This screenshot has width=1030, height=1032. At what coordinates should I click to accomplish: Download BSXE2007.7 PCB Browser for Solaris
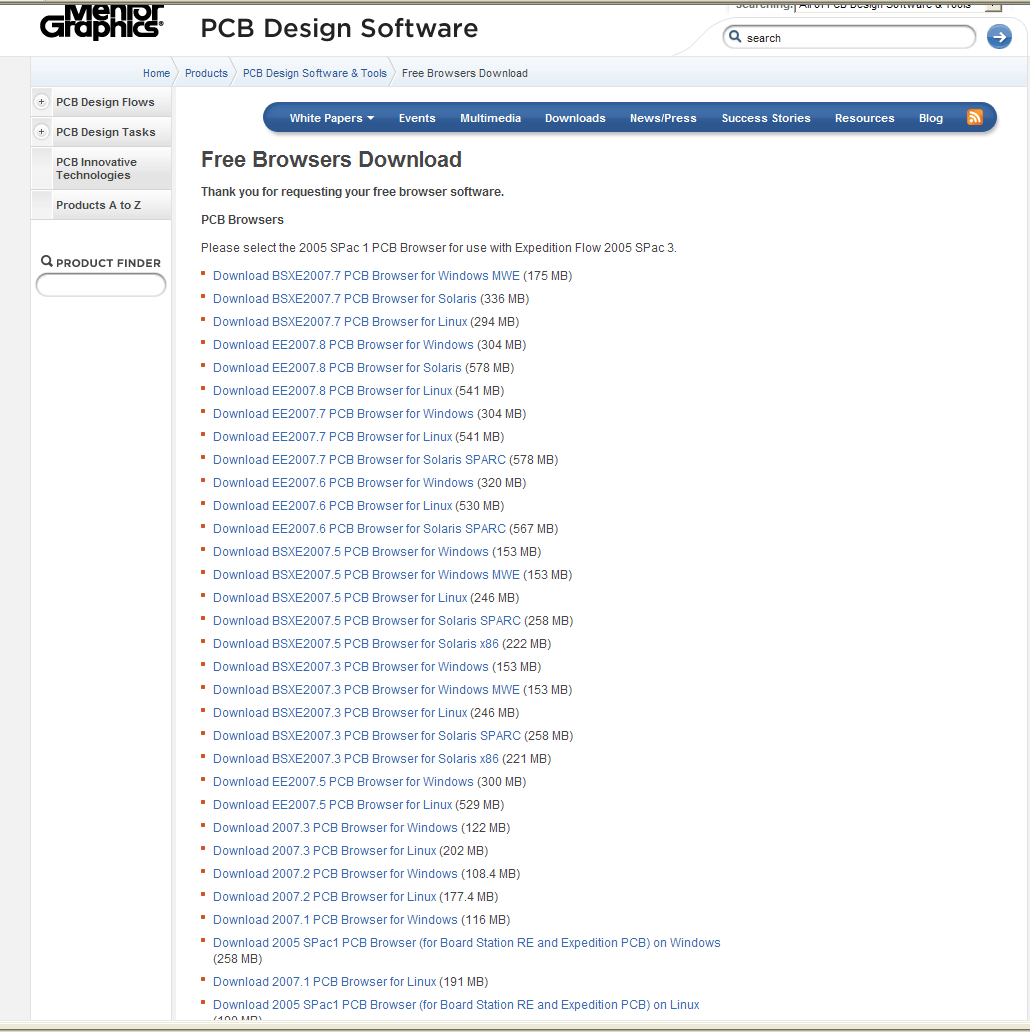click(344, 299)
